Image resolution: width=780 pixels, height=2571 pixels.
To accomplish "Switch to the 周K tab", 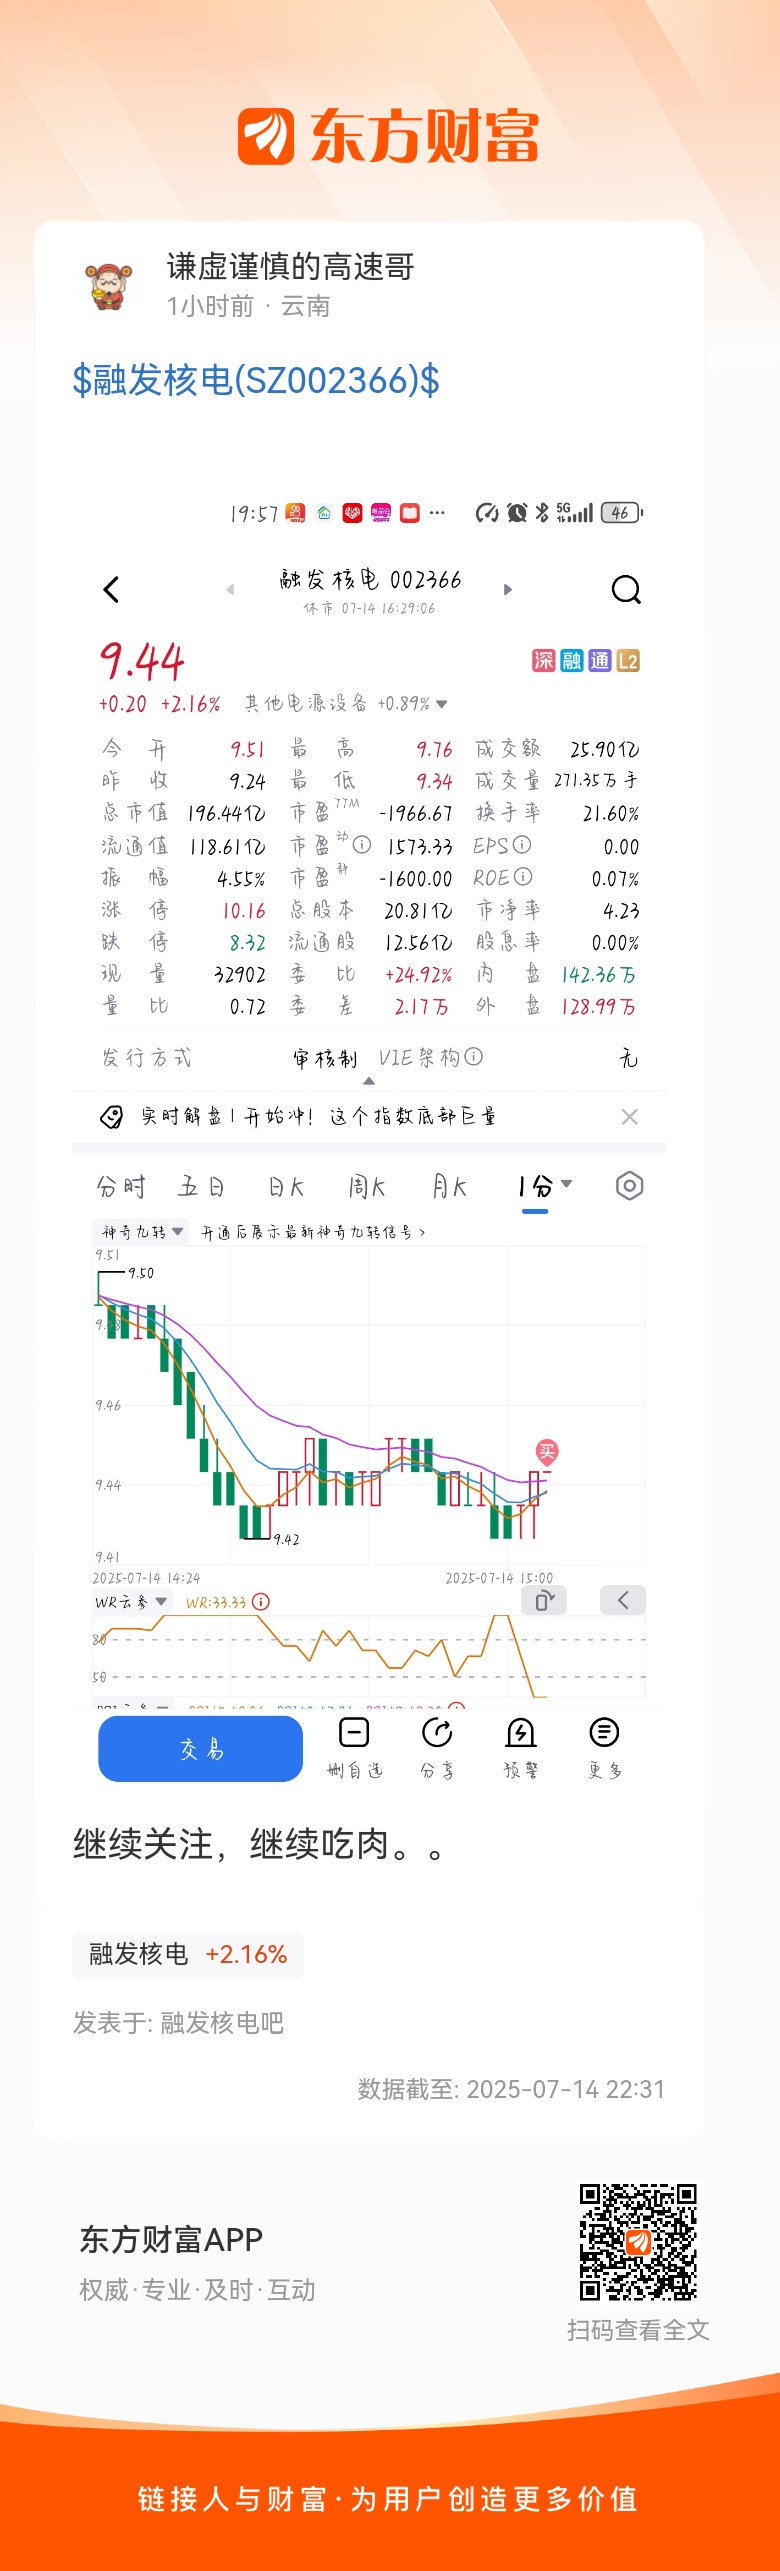I will point(367,1187).
